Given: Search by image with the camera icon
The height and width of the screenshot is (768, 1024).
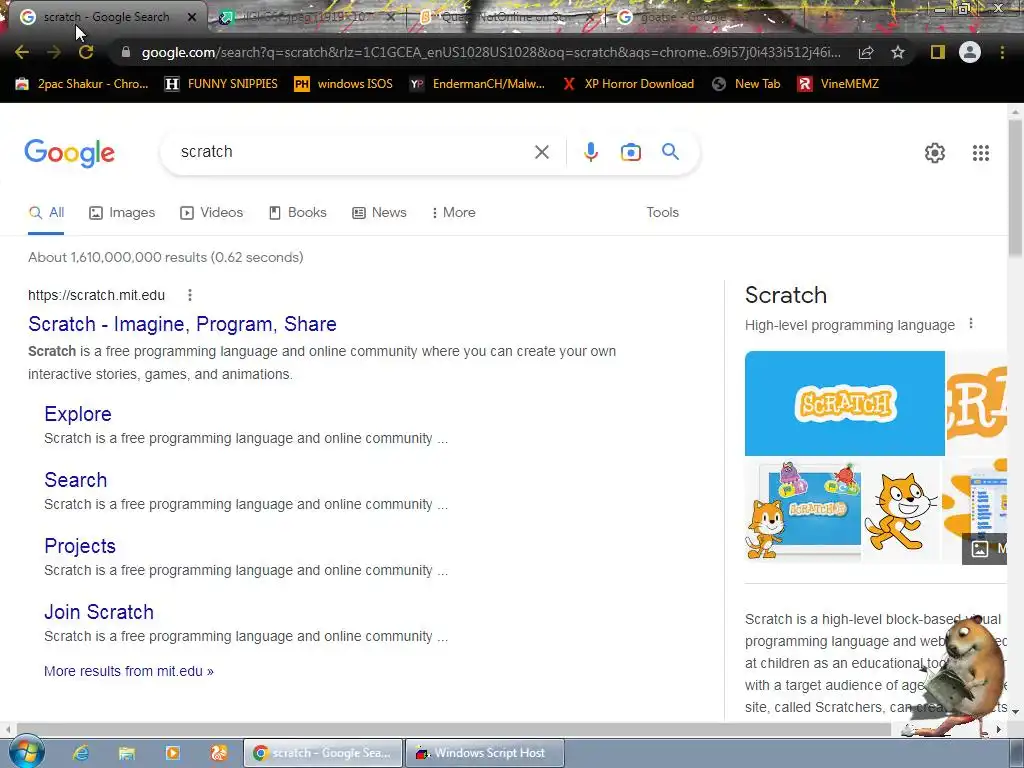Looking at the screenshot, I should click(630, 152).
